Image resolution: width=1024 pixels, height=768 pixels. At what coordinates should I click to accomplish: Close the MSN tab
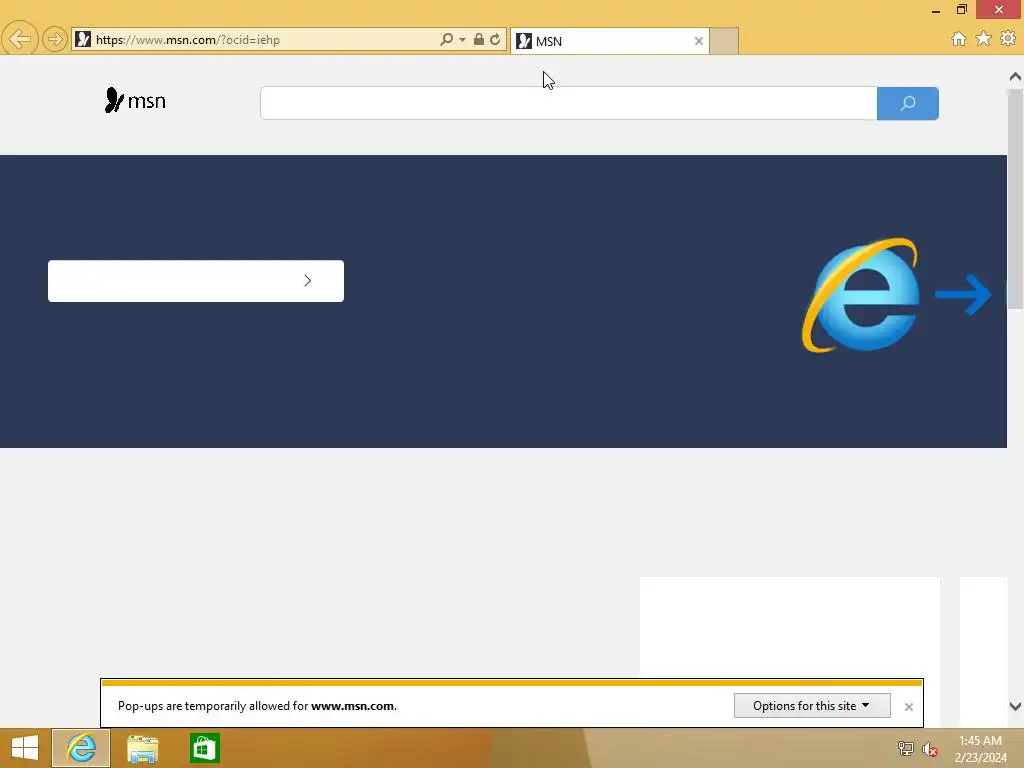699,41
